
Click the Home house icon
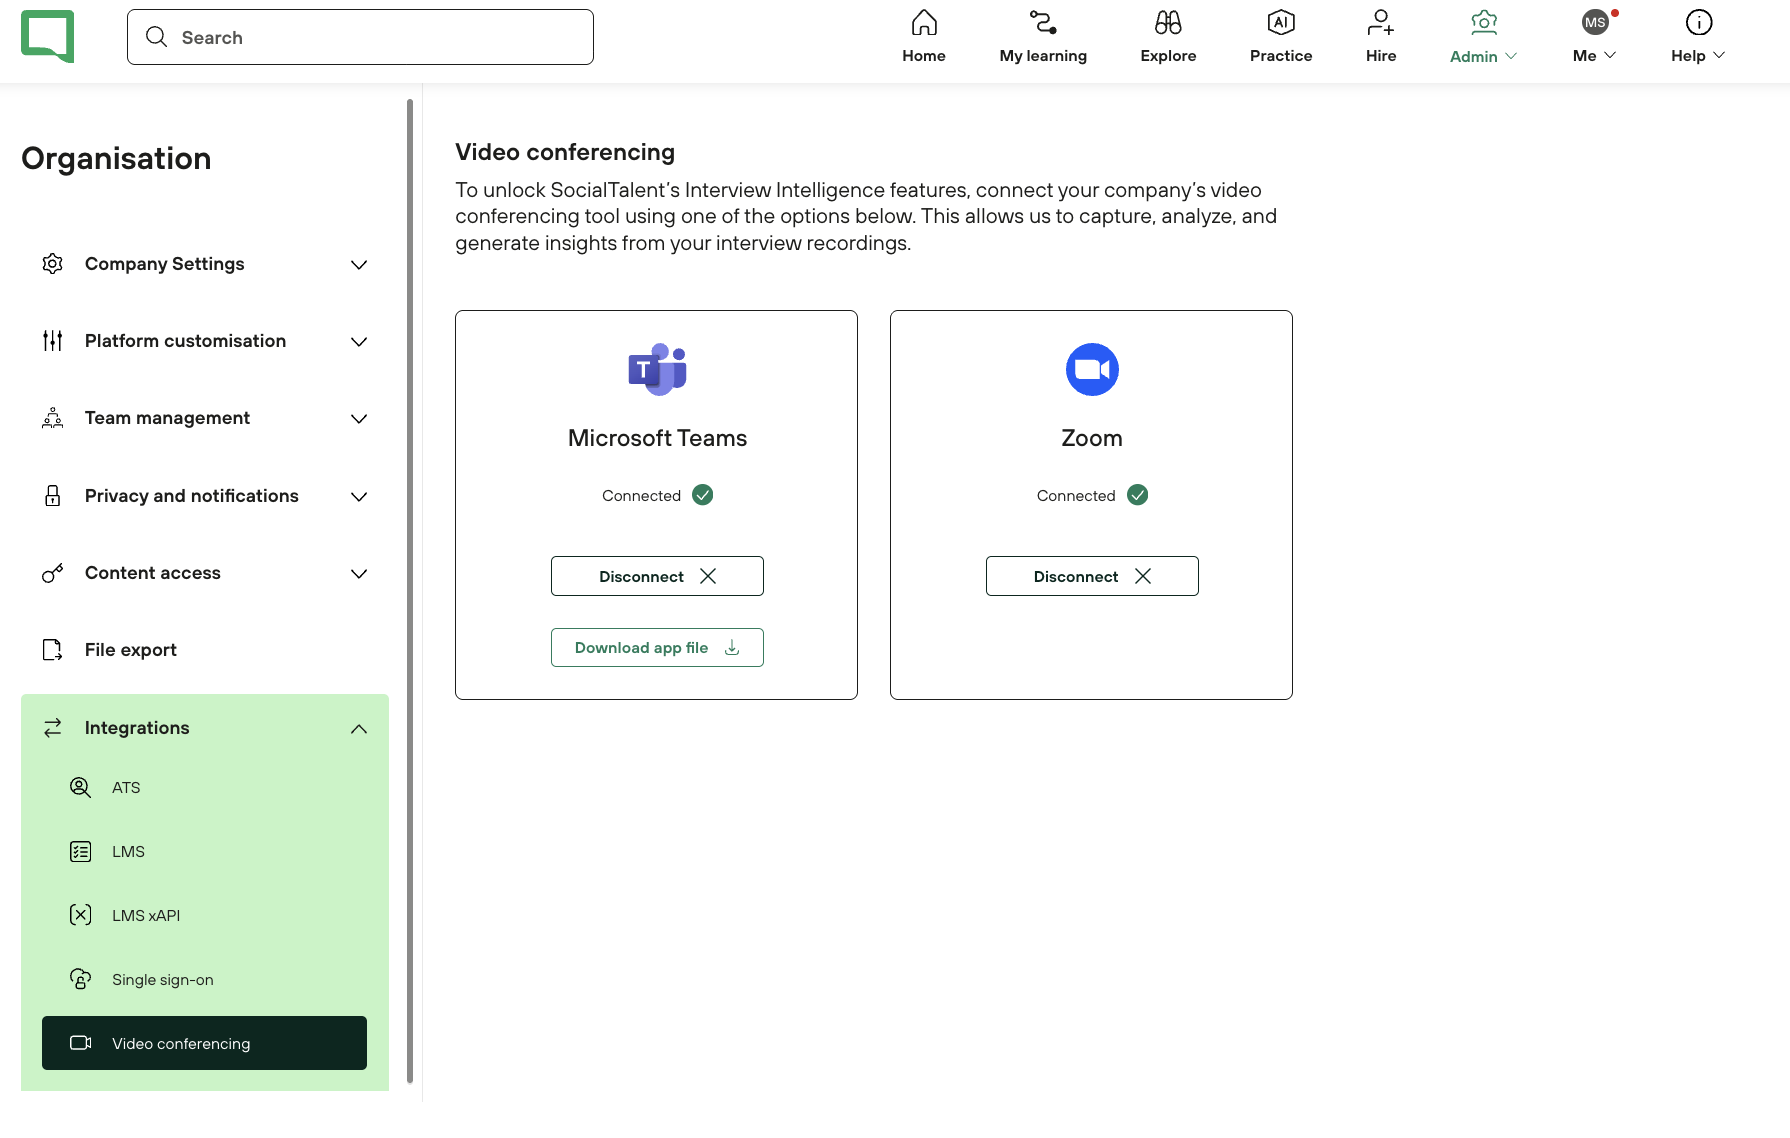point(923,22)
